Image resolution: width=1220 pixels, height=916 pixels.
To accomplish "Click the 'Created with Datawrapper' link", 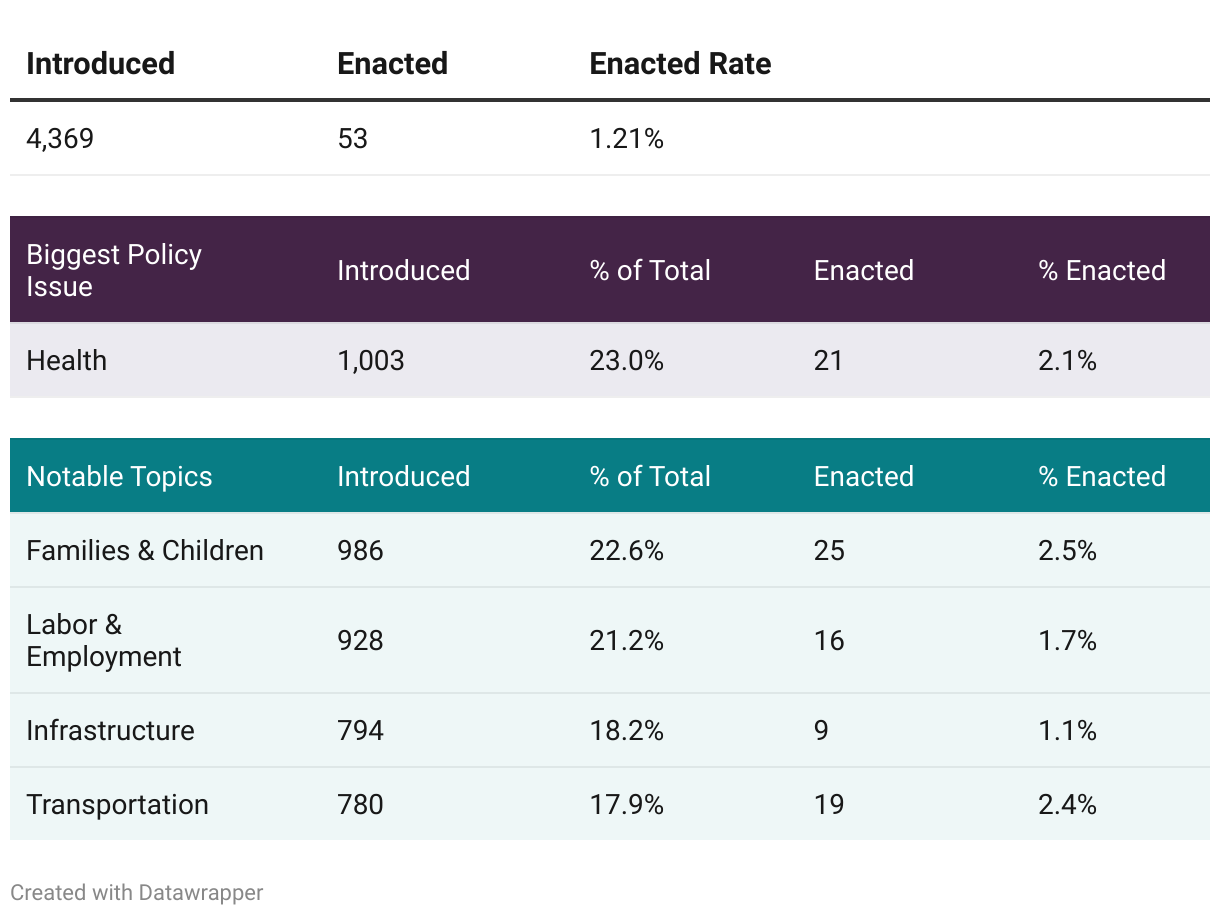I will point(137,893).
